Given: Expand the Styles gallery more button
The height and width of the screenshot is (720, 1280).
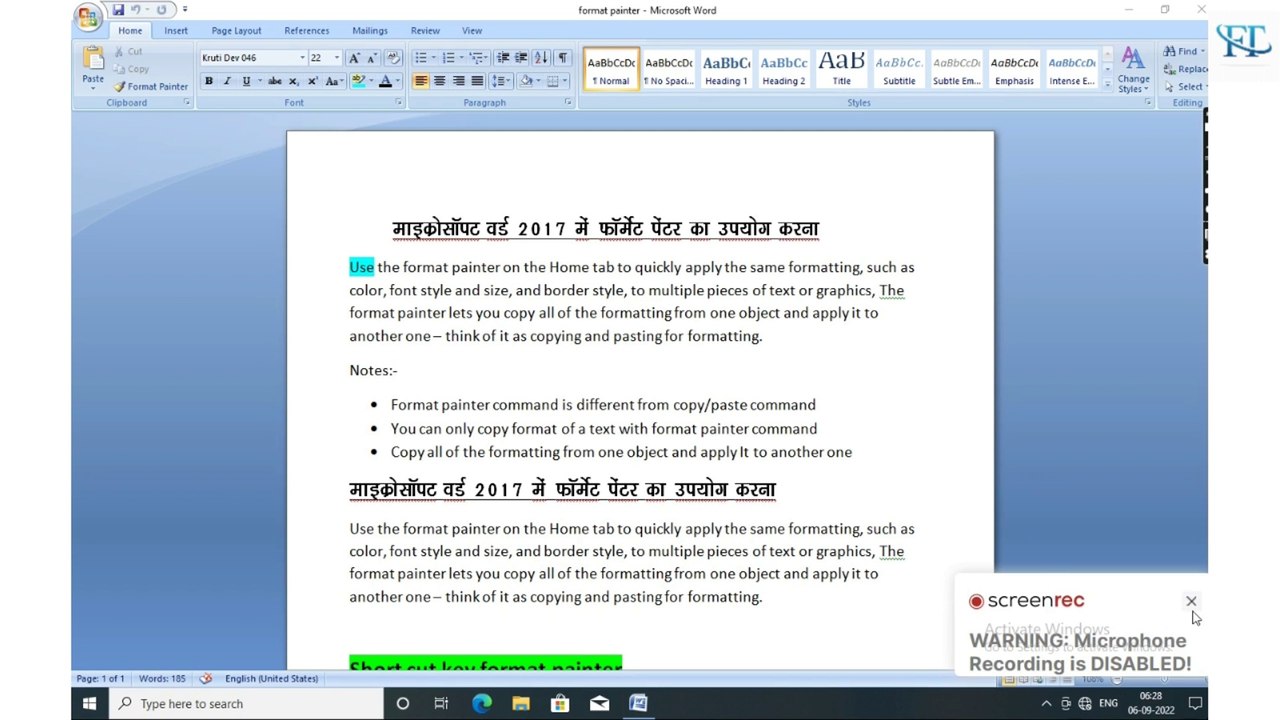Looking at the screenshot, I should tap(1107, 86).
